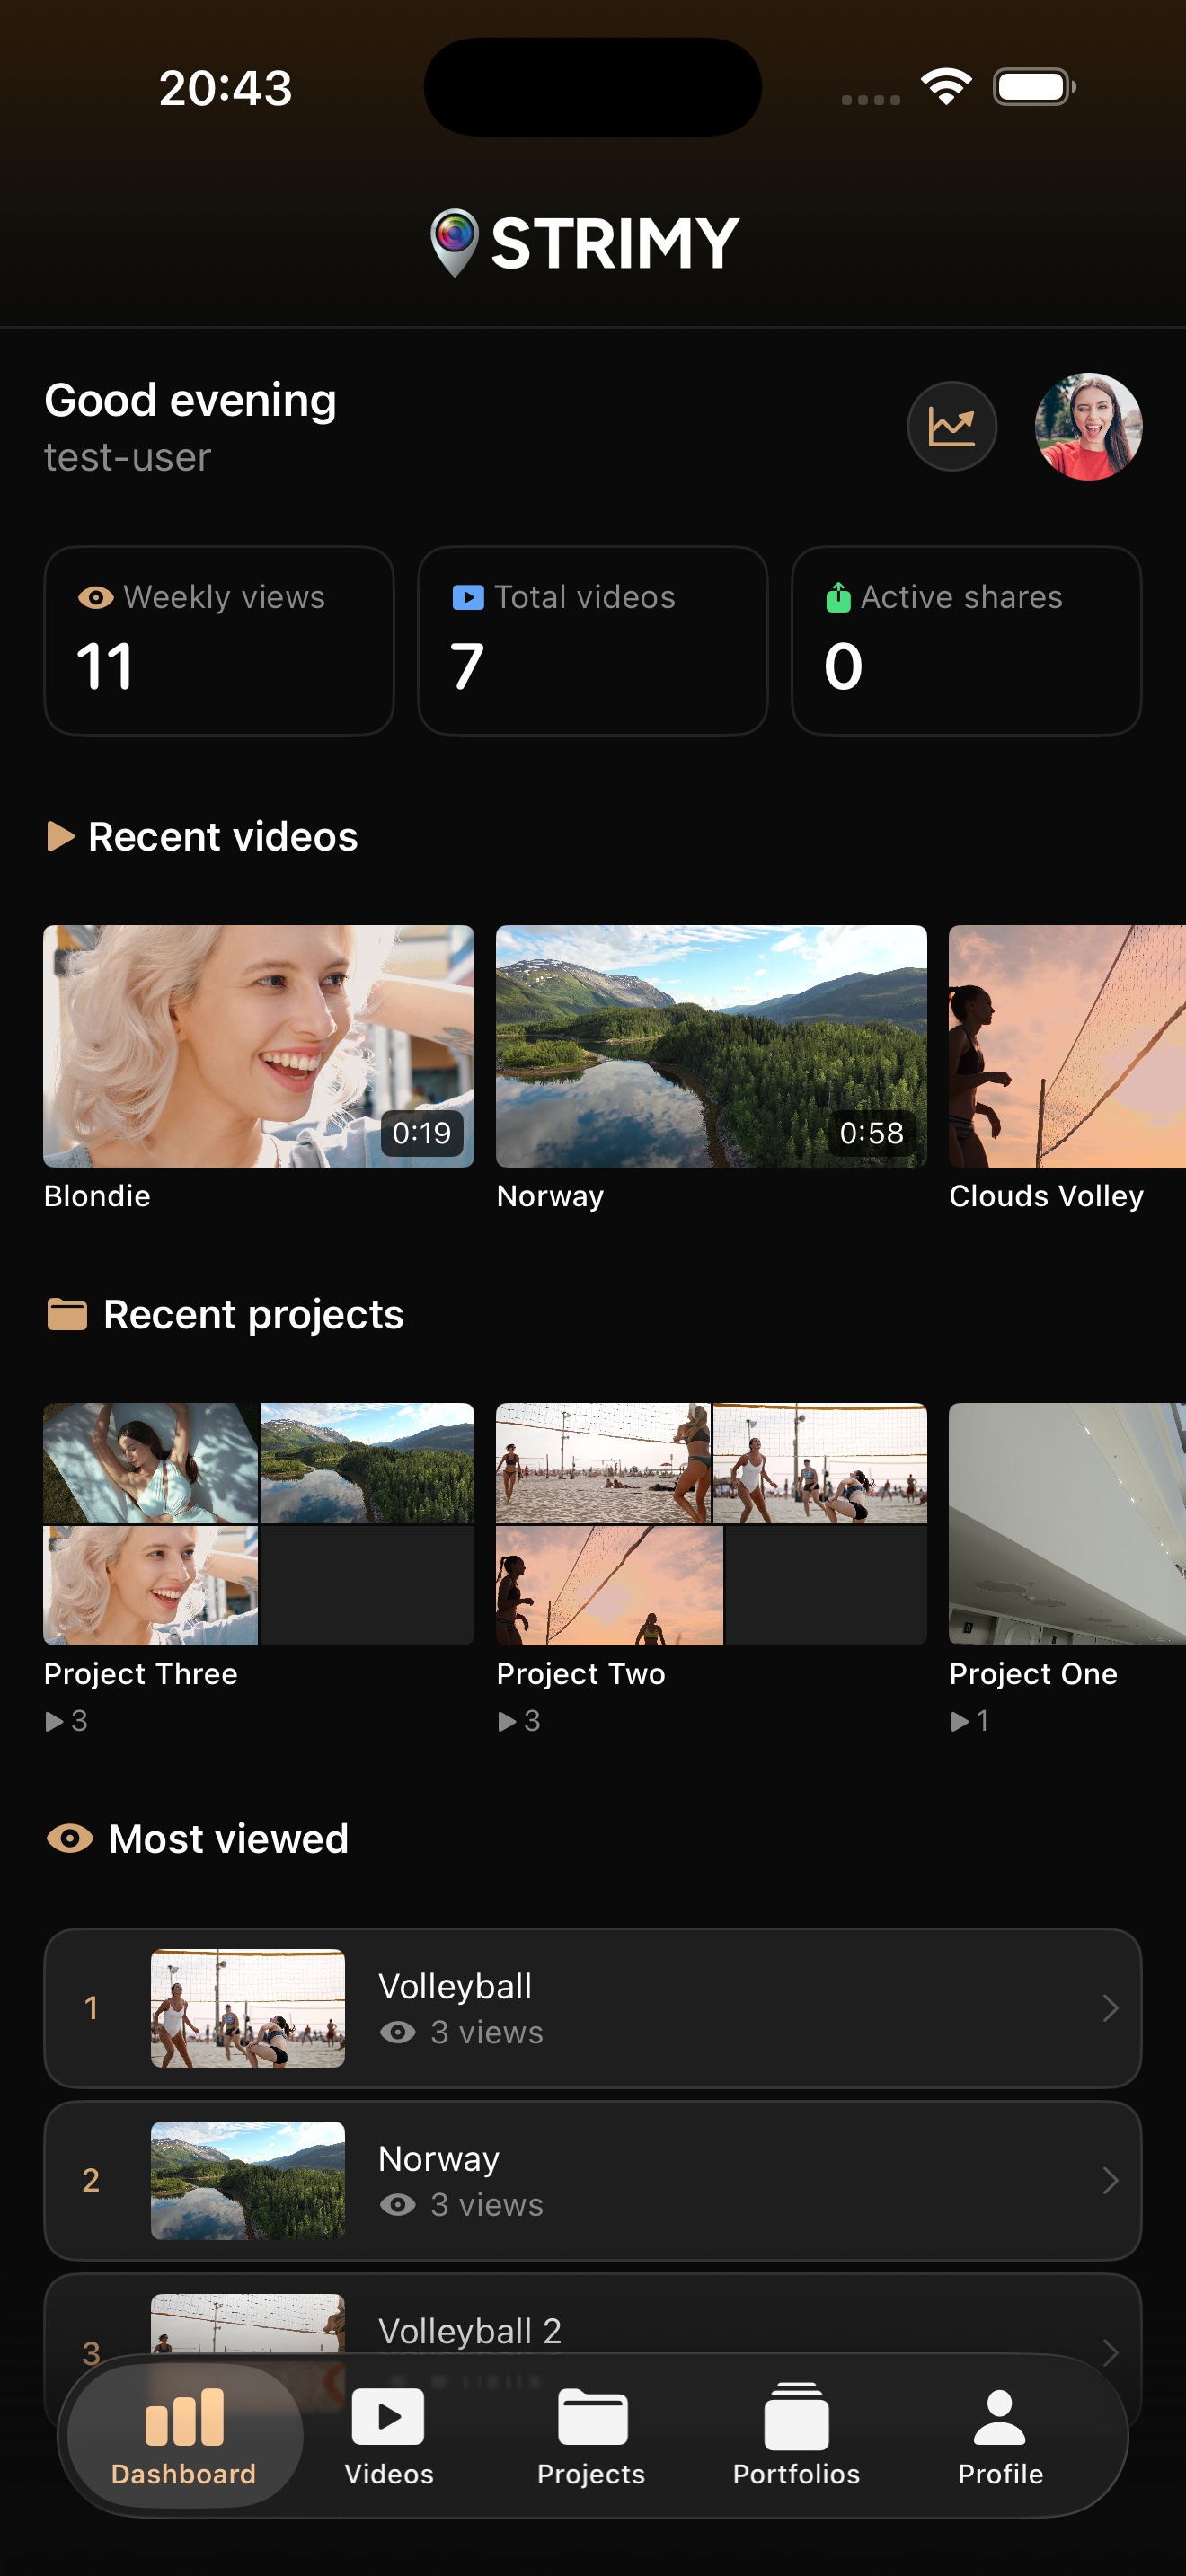Tap the Total videos play icon
The width and height of the screenshot is (1186, 2576).
(468, 598)
